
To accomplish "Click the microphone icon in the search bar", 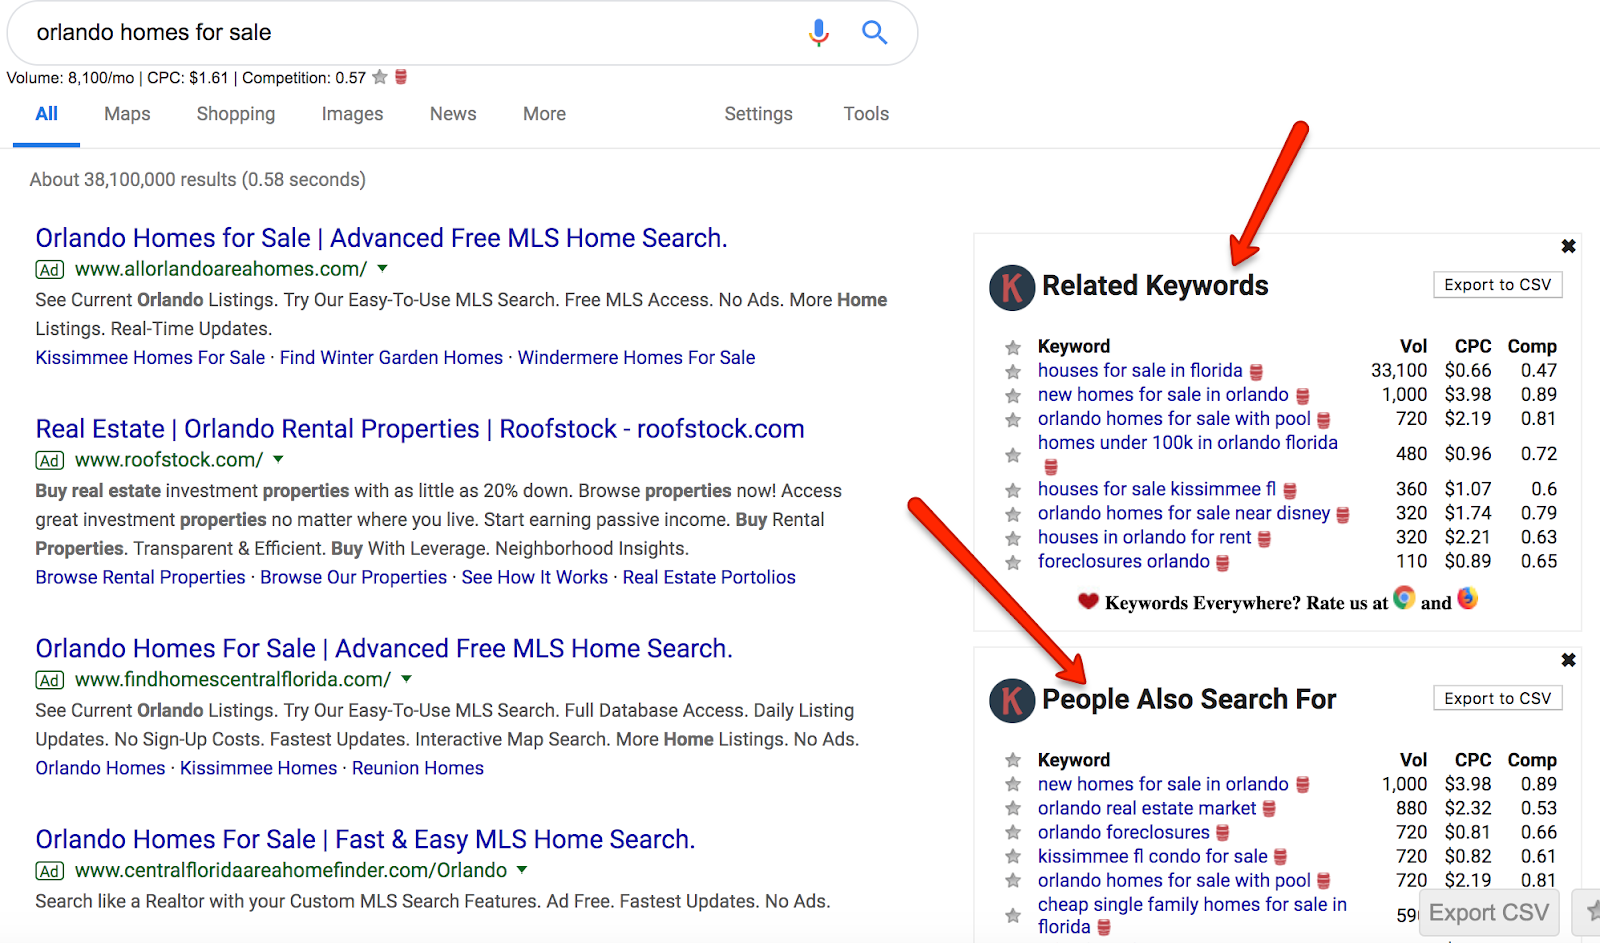I will tap(819, 32).
